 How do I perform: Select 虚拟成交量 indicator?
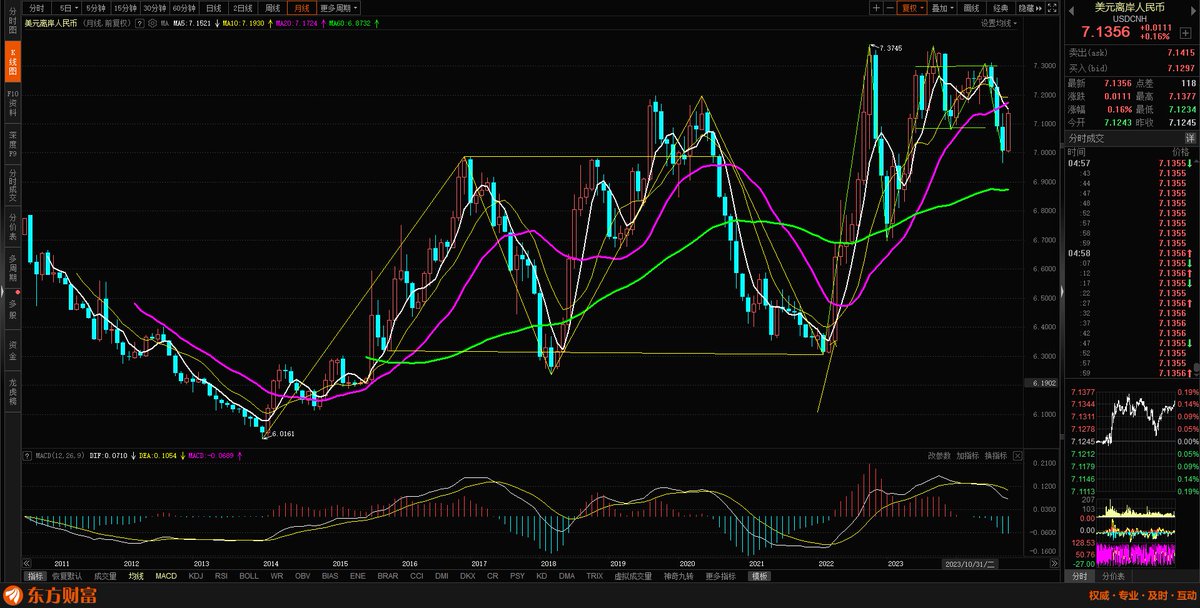click(x=632, y=576)
